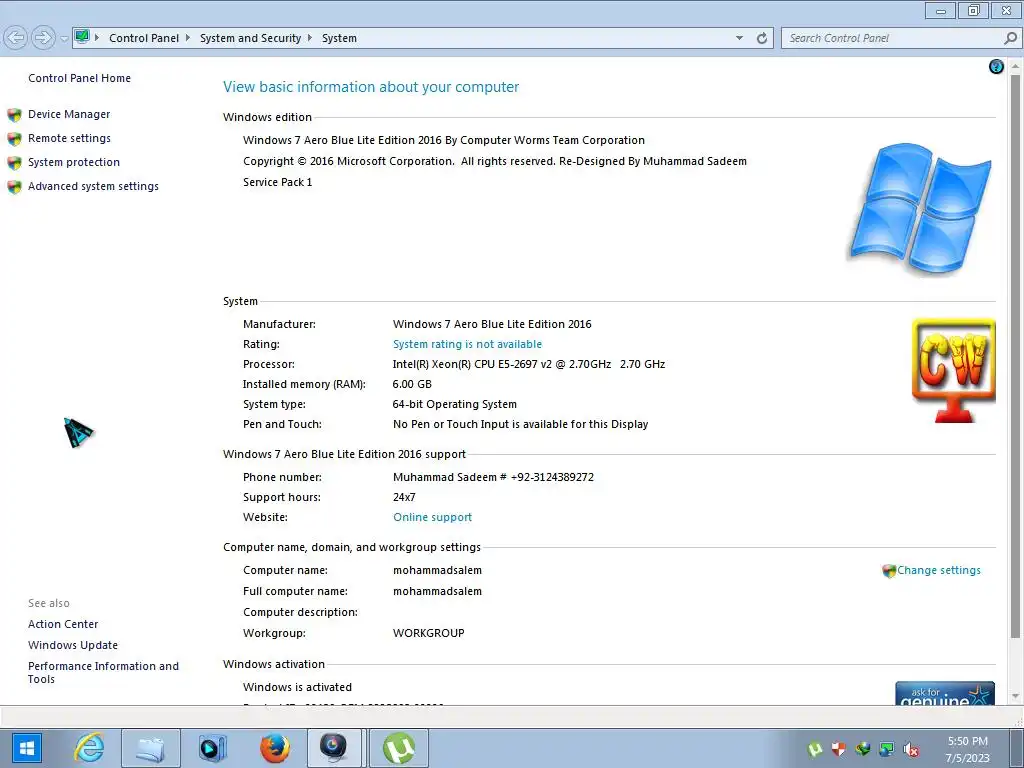This screenshot has height=768, width=1024.
Task: Click the computer name mohammadsalem value
Action: click(x=437, y=570)
